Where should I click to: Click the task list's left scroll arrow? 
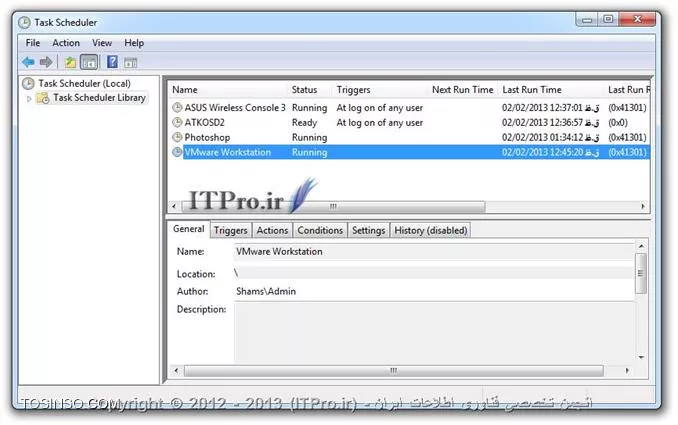[x=174, y=206]
